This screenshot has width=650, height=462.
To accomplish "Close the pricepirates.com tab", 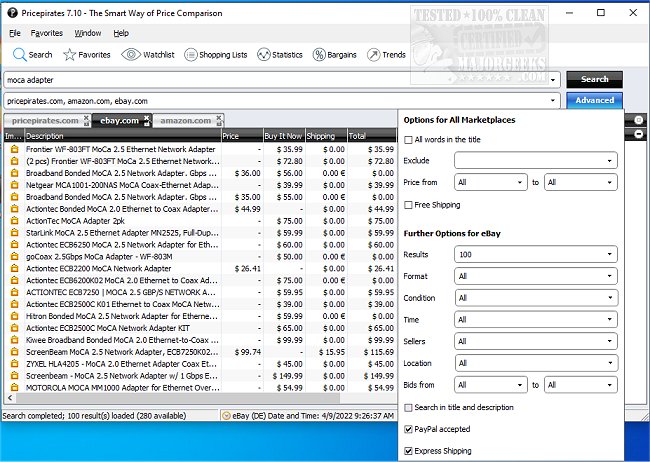I will (x=86, y=117).
